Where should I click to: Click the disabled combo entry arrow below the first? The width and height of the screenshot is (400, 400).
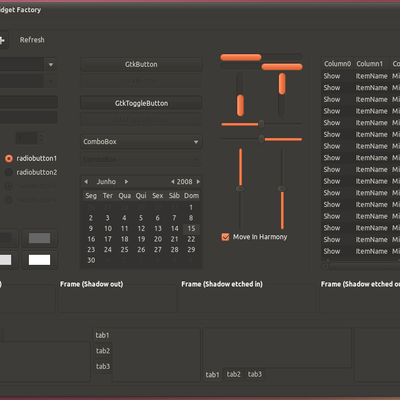click(x=51, y=81)
